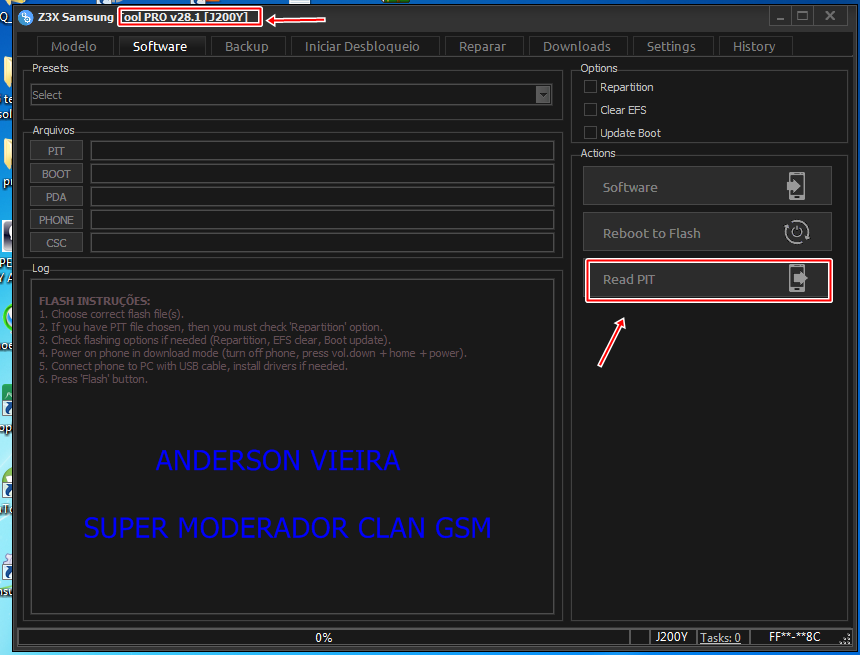This screenshot has width=860, height=655.
Task: Click log line '1. Choose correct flash file(s).'
Action: tap(111, 314)
